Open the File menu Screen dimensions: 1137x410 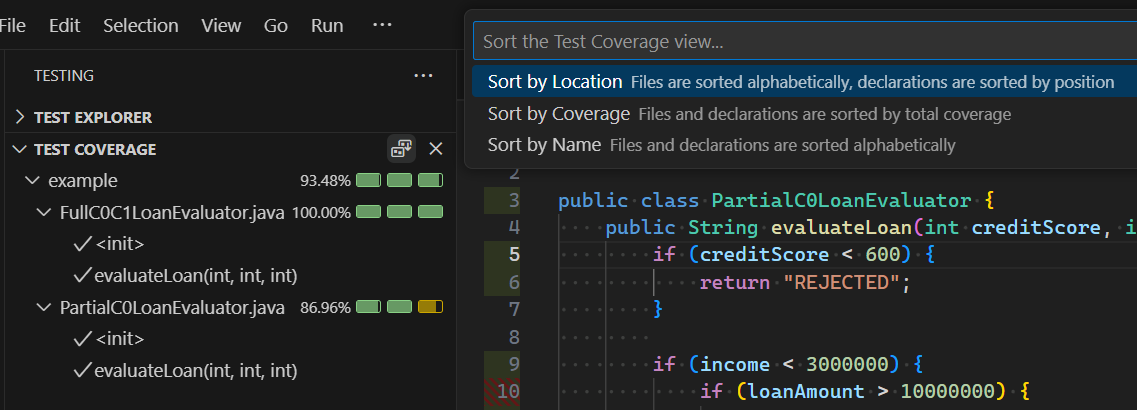click(12, 25)
